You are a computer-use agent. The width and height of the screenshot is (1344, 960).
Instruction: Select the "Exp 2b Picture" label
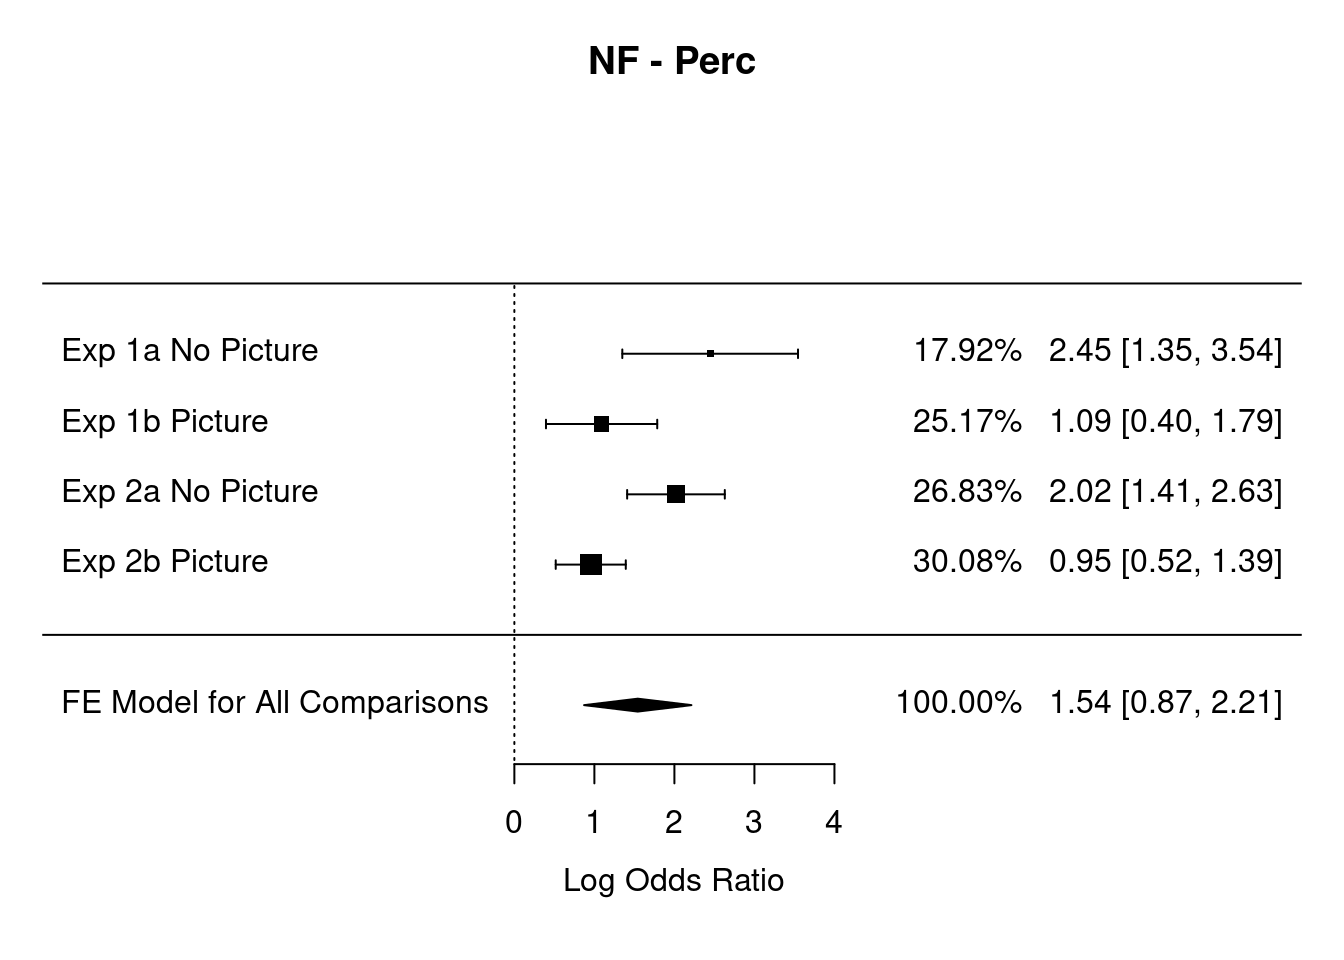coord(165,561)
